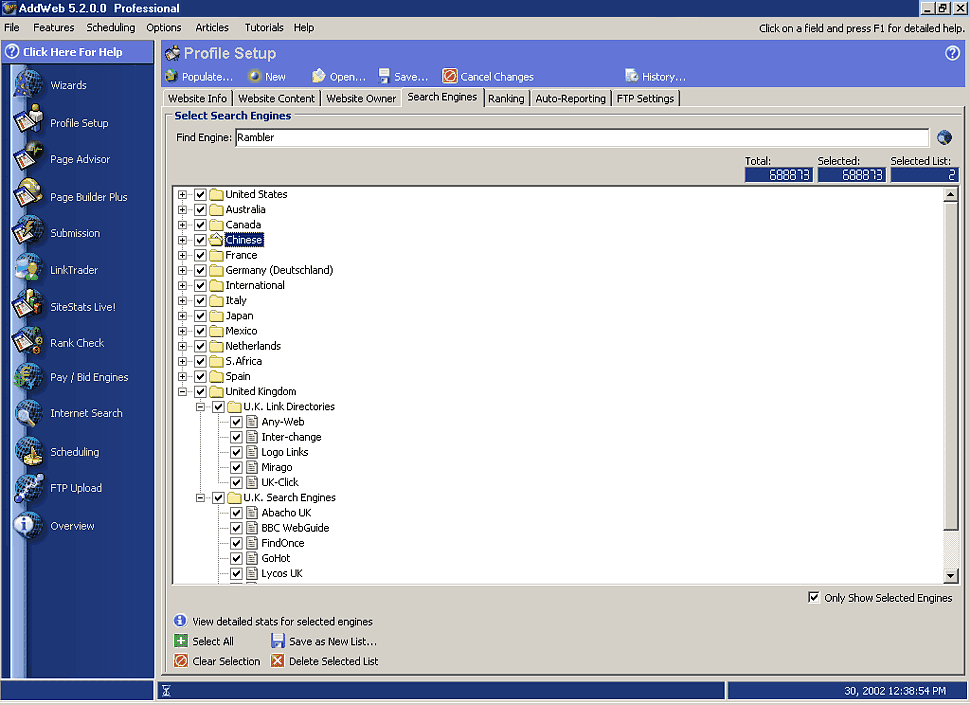This screenshot has height=705, width=970.
Task: Switch to FTP Settings tab
Action: pos(645,98)
